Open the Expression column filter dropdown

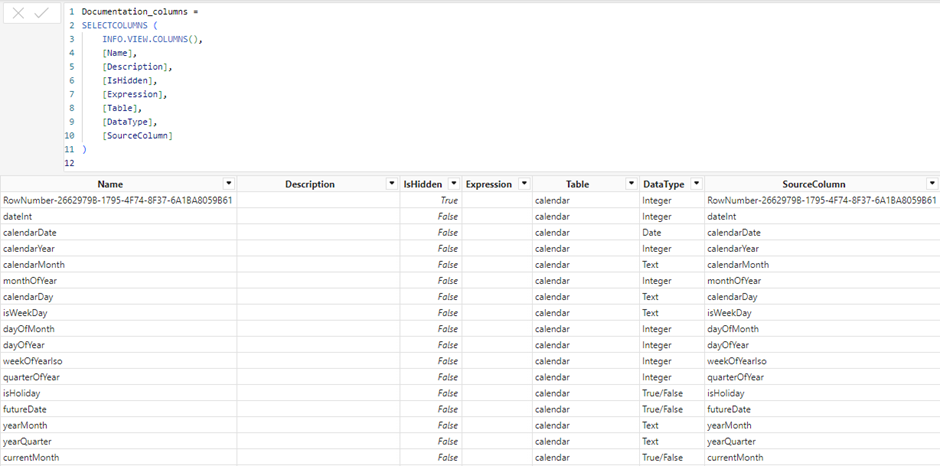click(523, 184)
